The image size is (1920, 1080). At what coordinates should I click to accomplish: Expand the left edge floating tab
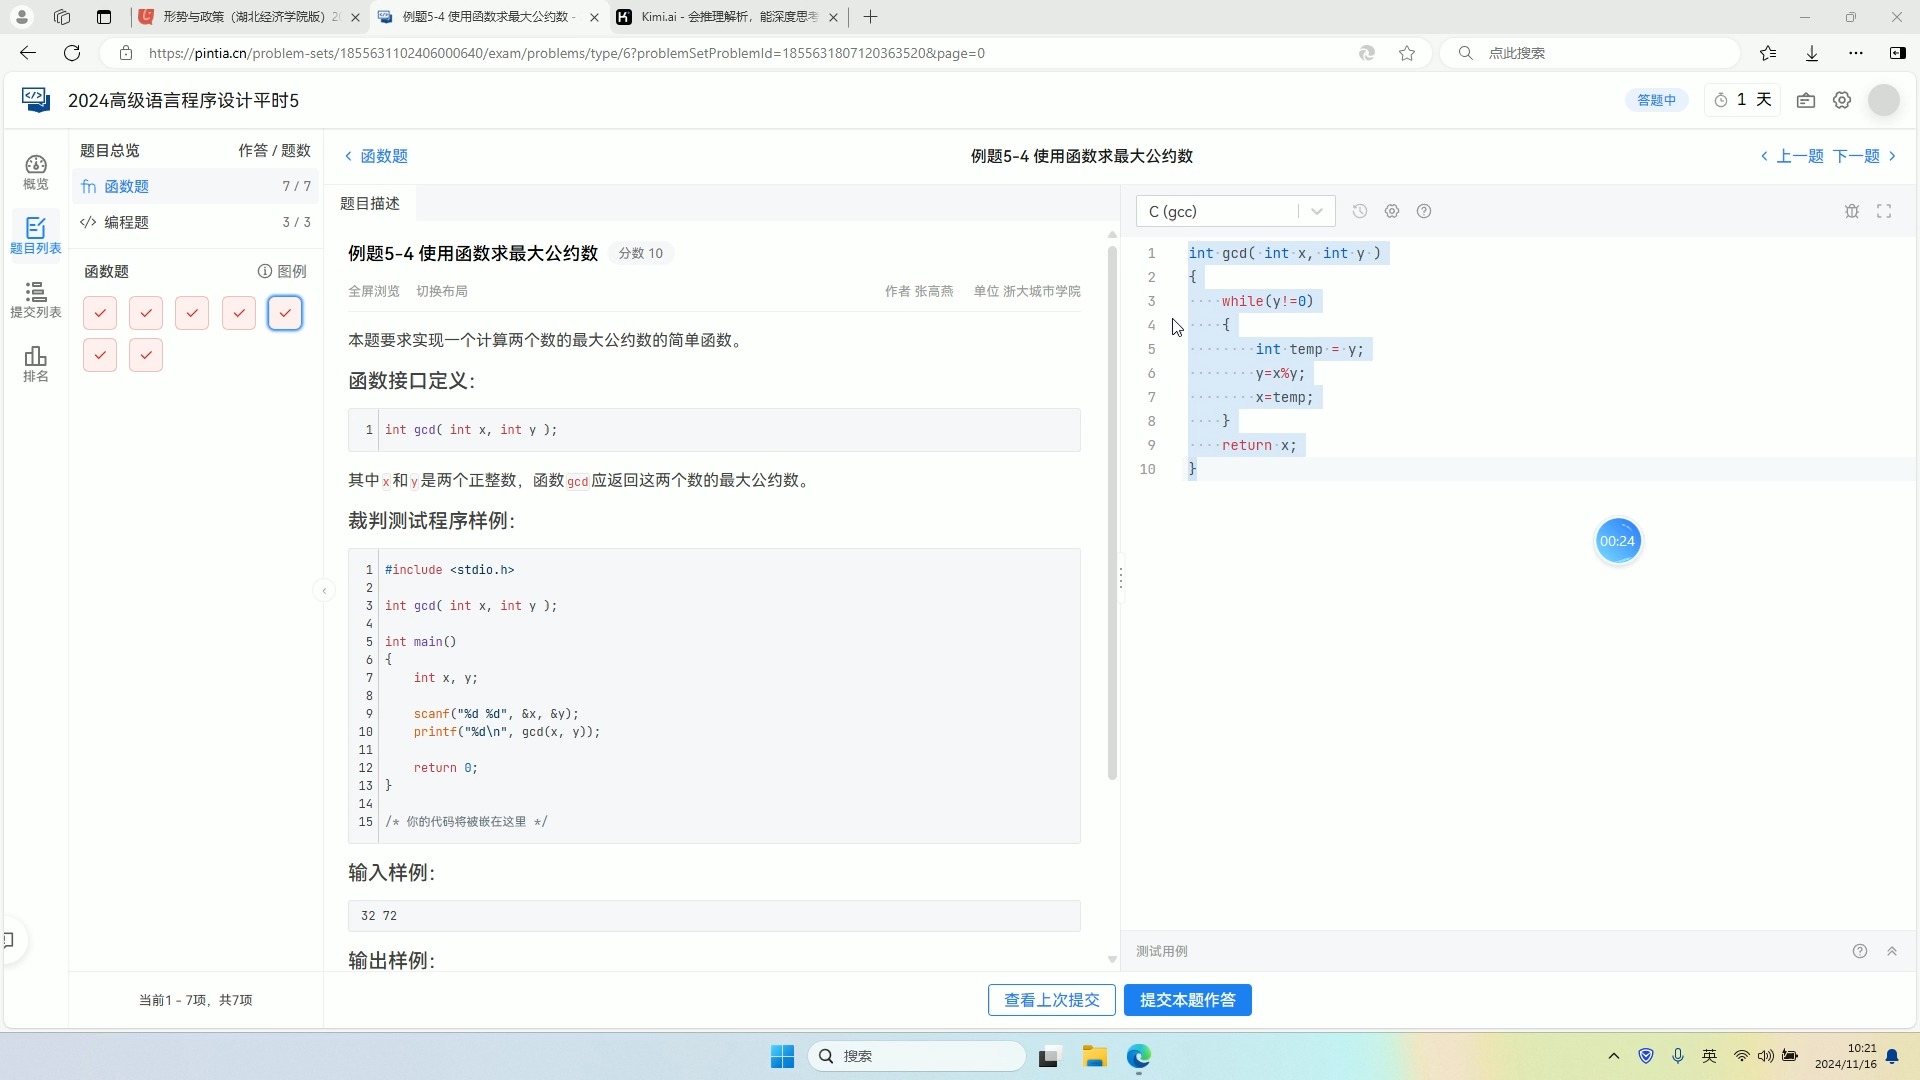10,940
